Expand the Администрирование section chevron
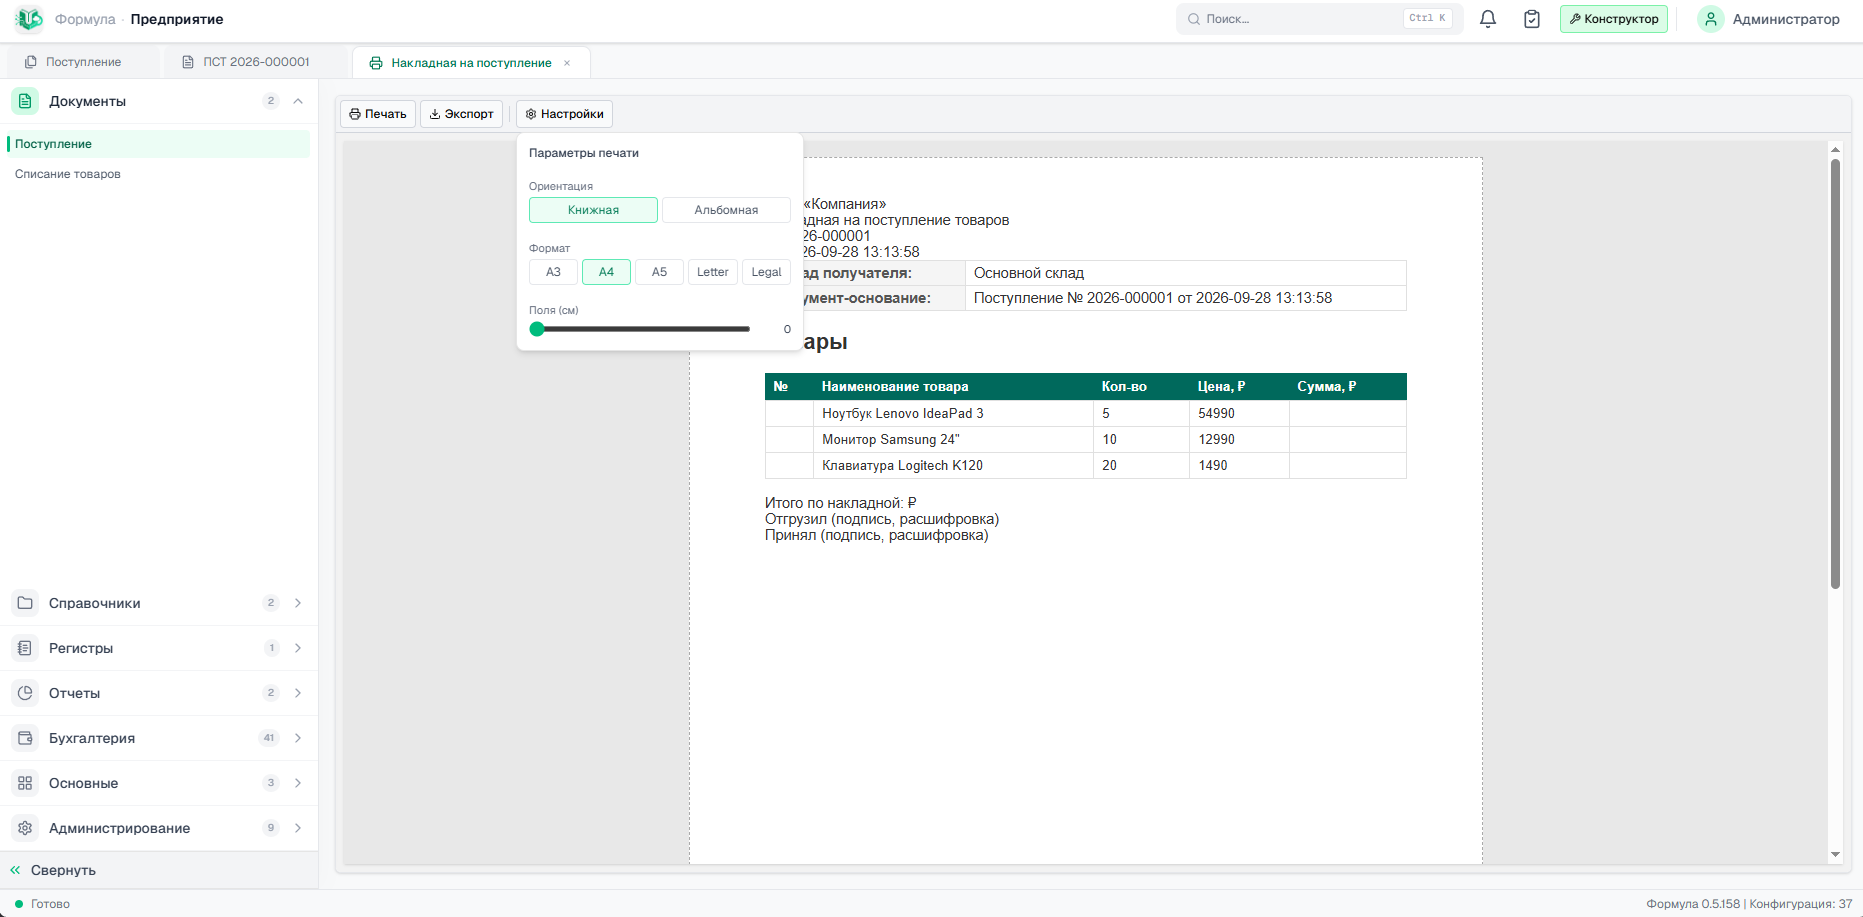This screenshot has height=917, width=1863. tap(298, 828)
